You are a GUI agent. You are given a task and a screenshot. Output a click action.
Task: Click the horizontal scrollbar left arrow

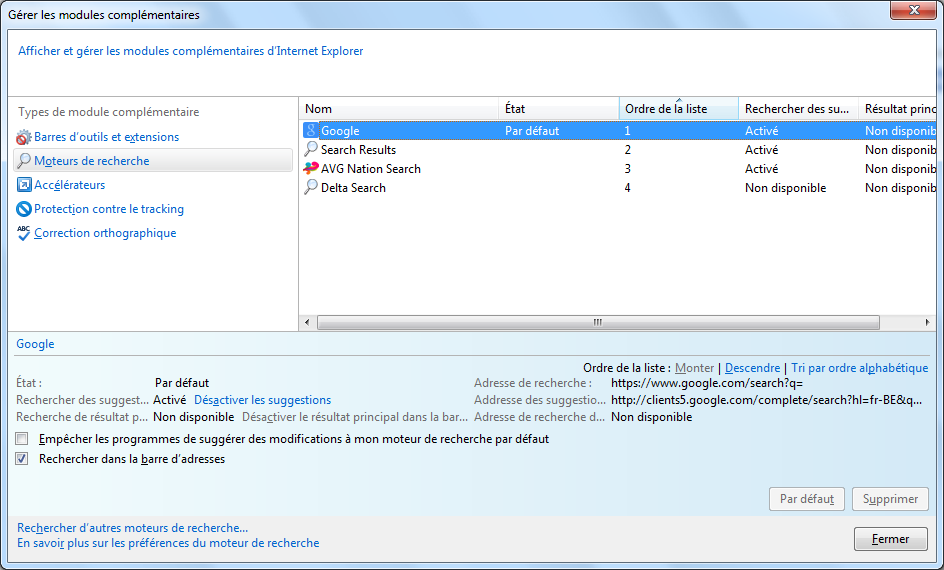pyautogui.click(x=307, y=323)
